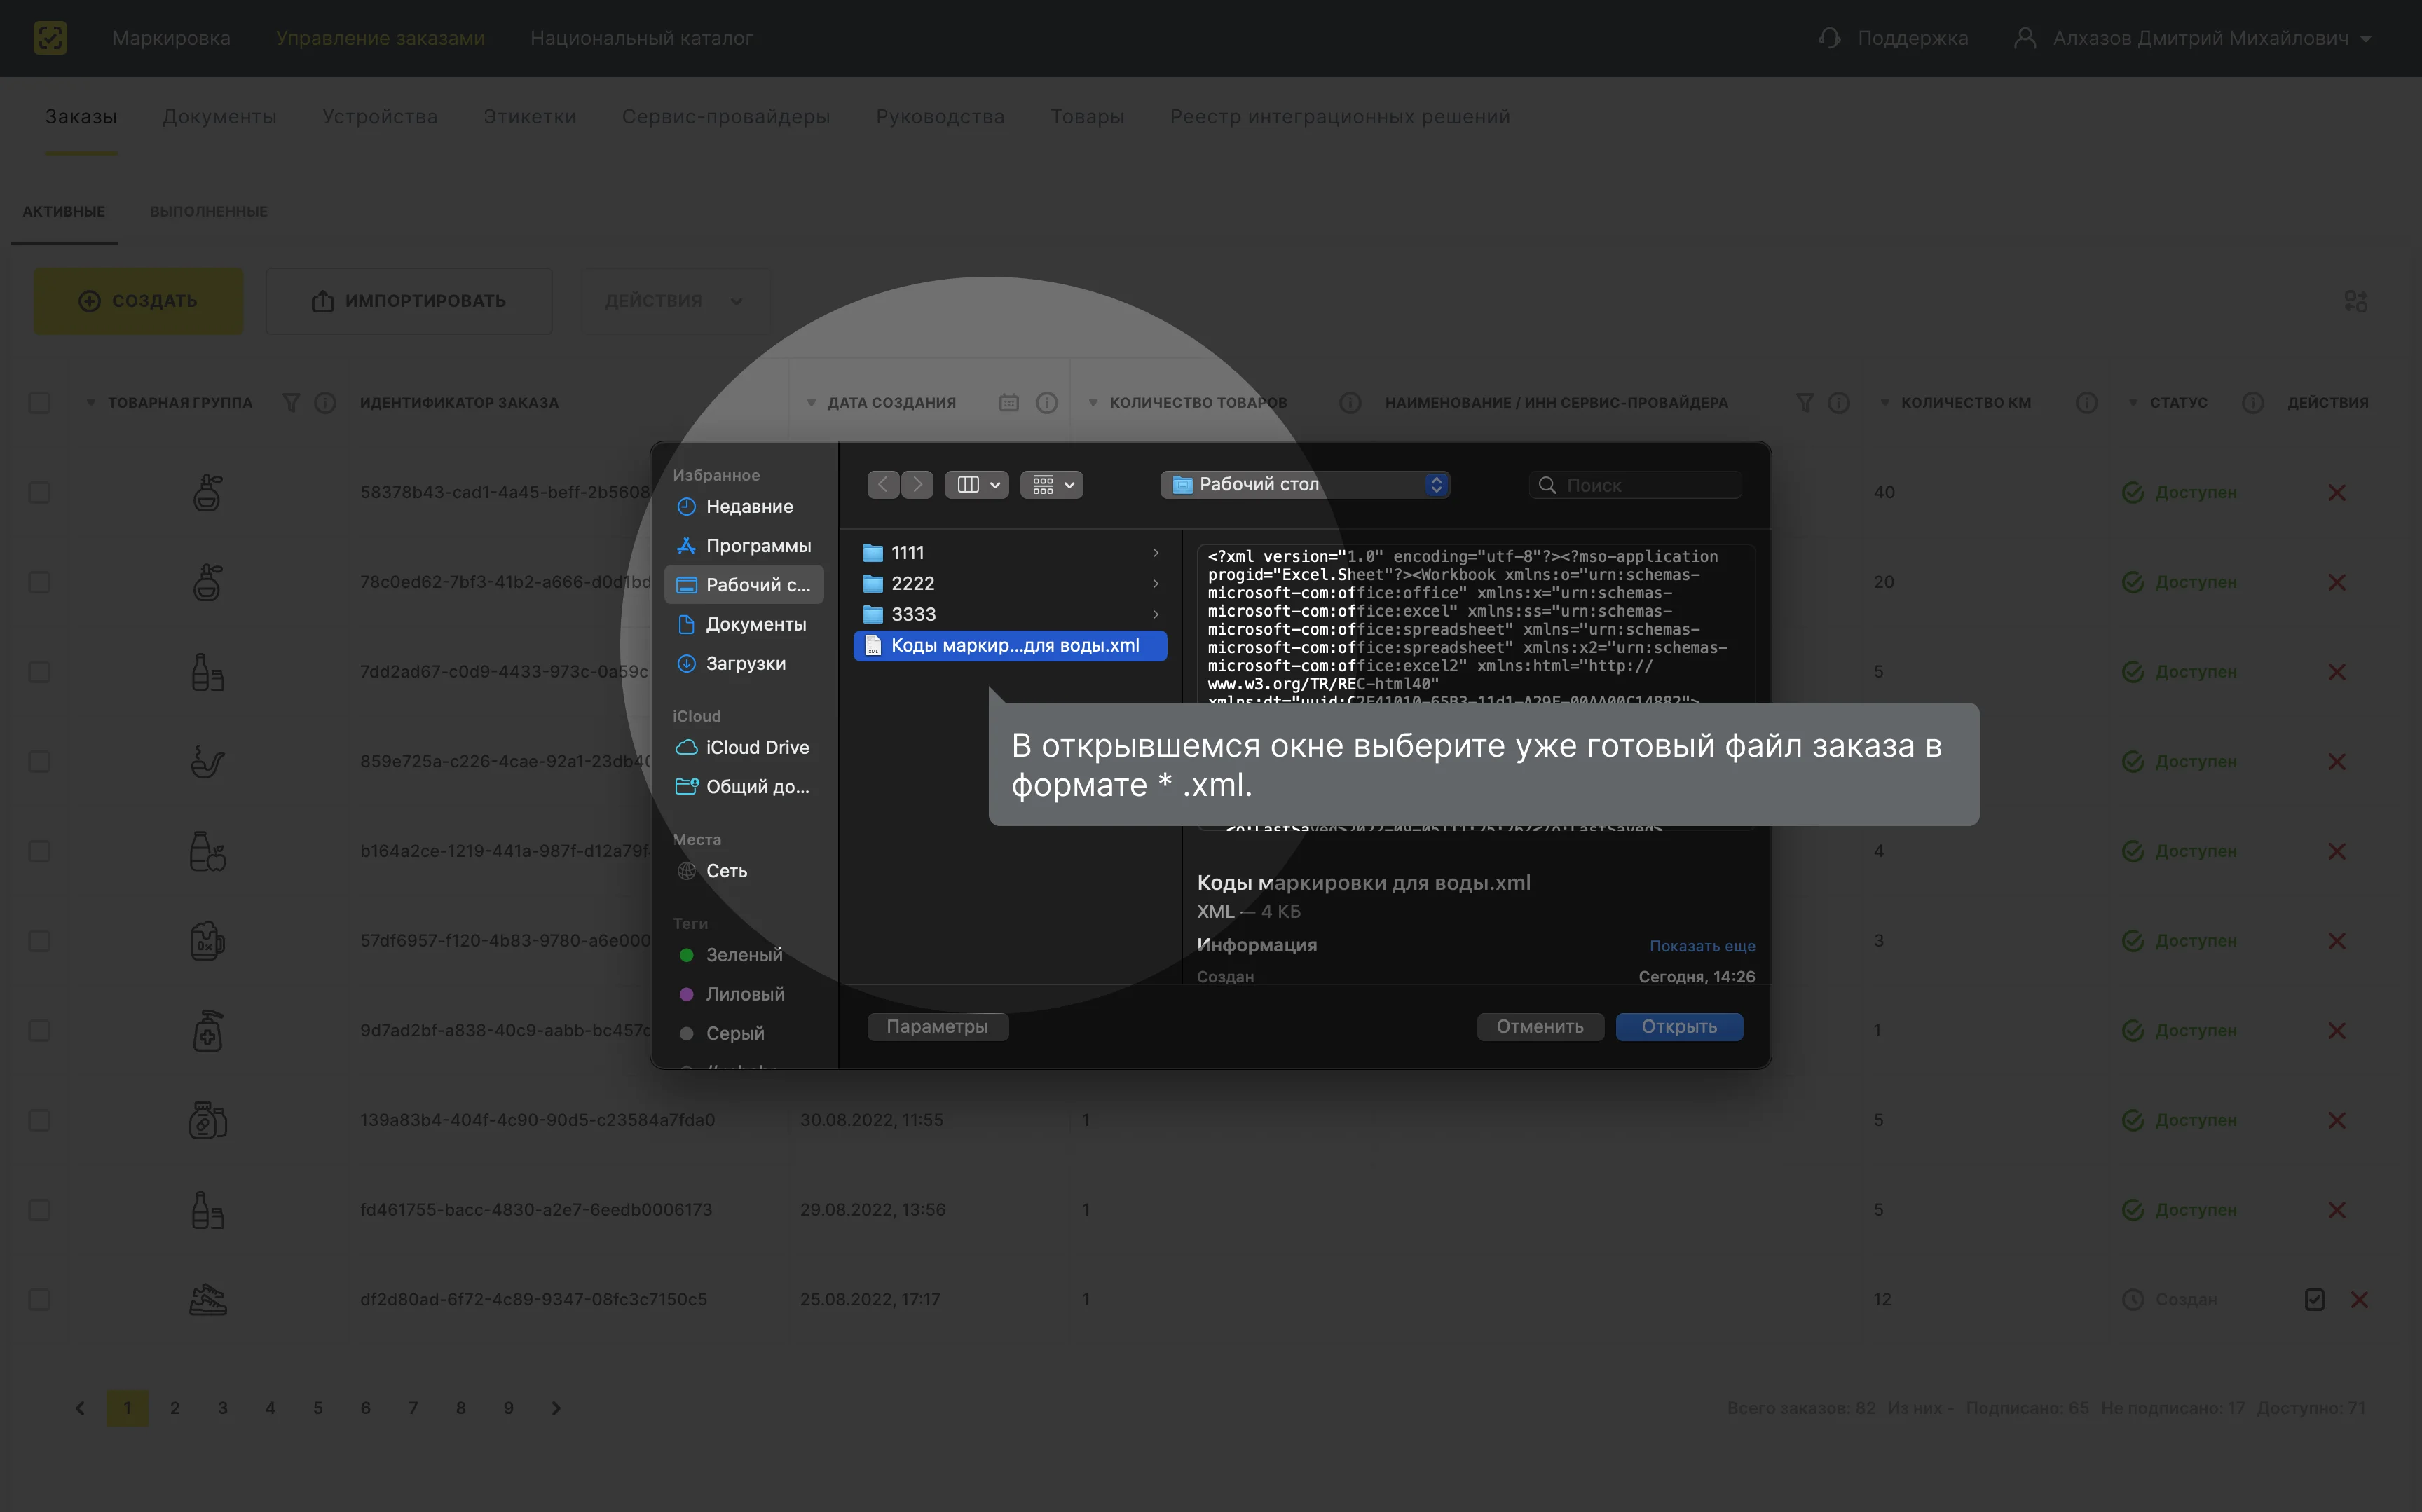Click Отменить in file dialog
This screenshot has height=1512, width=2422.
click(1540, 1026)
